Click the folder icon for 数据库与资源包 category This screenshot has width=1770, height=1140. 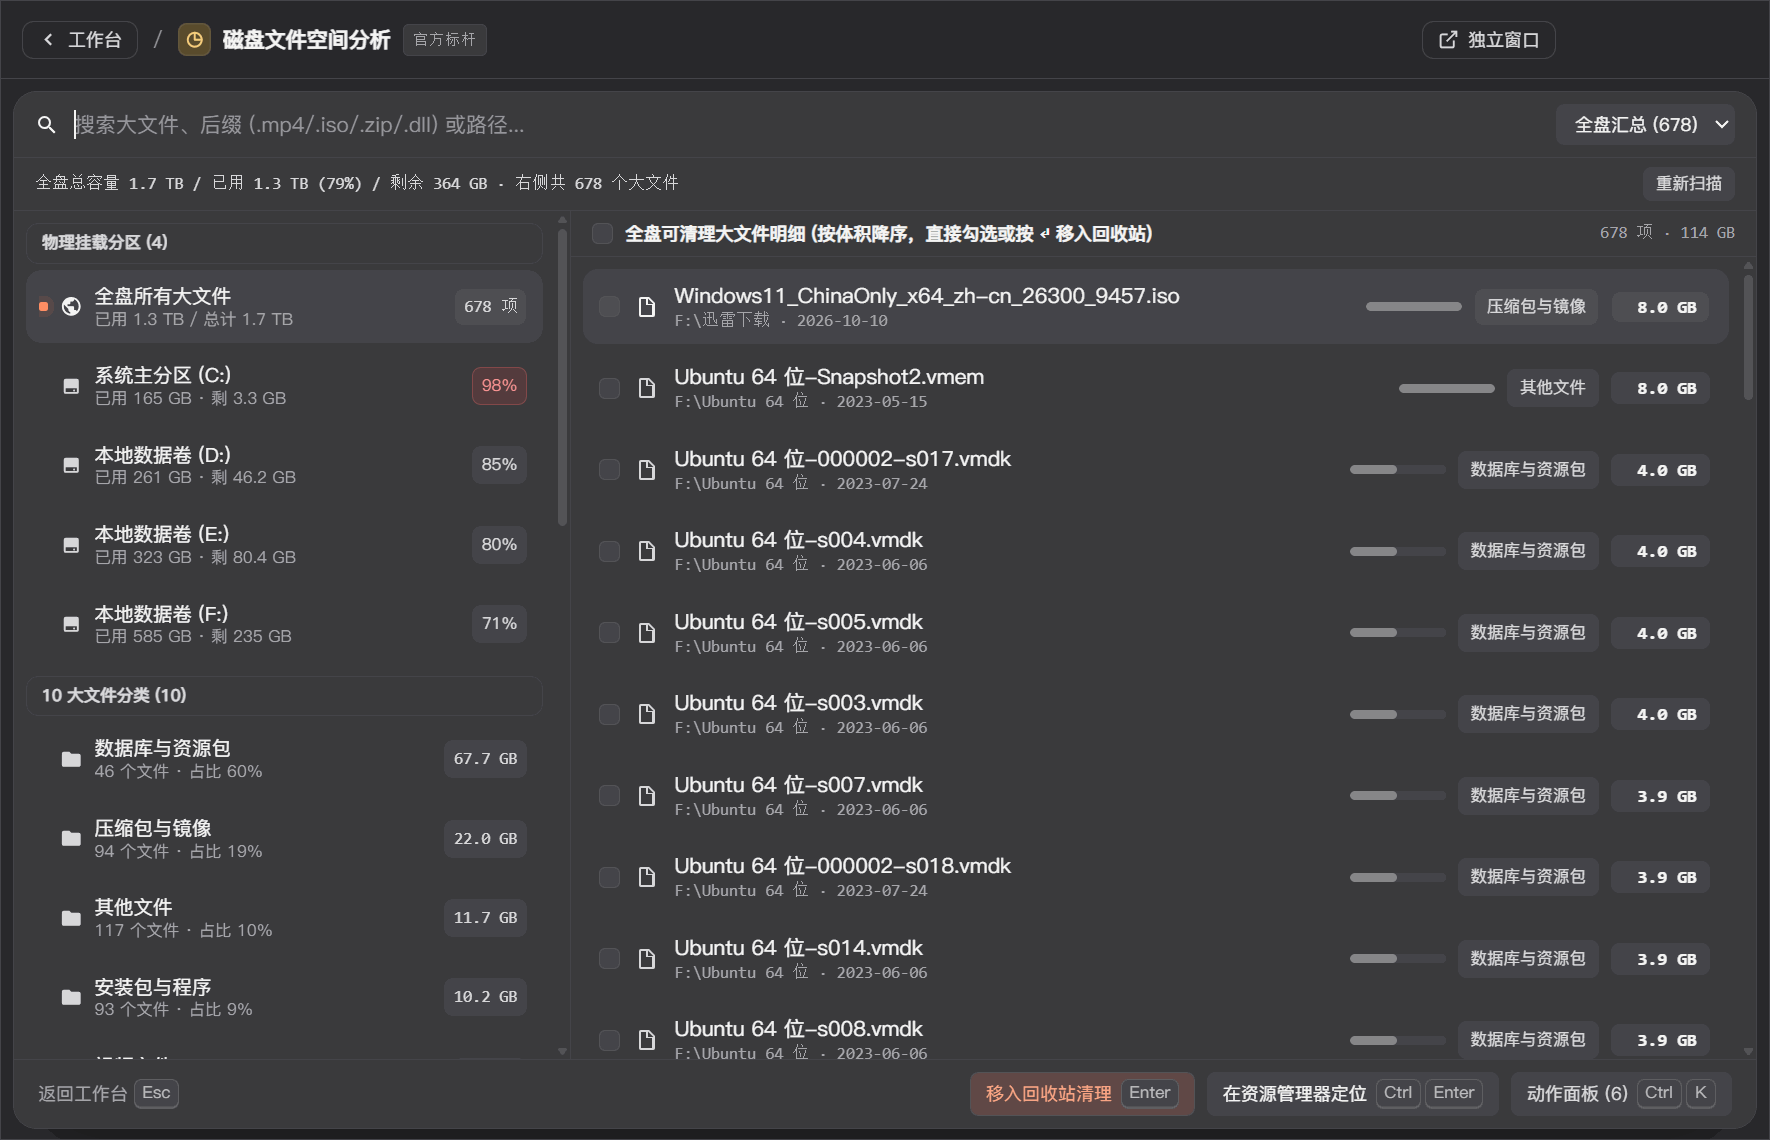pyautogui.click(x=71, y=759)
